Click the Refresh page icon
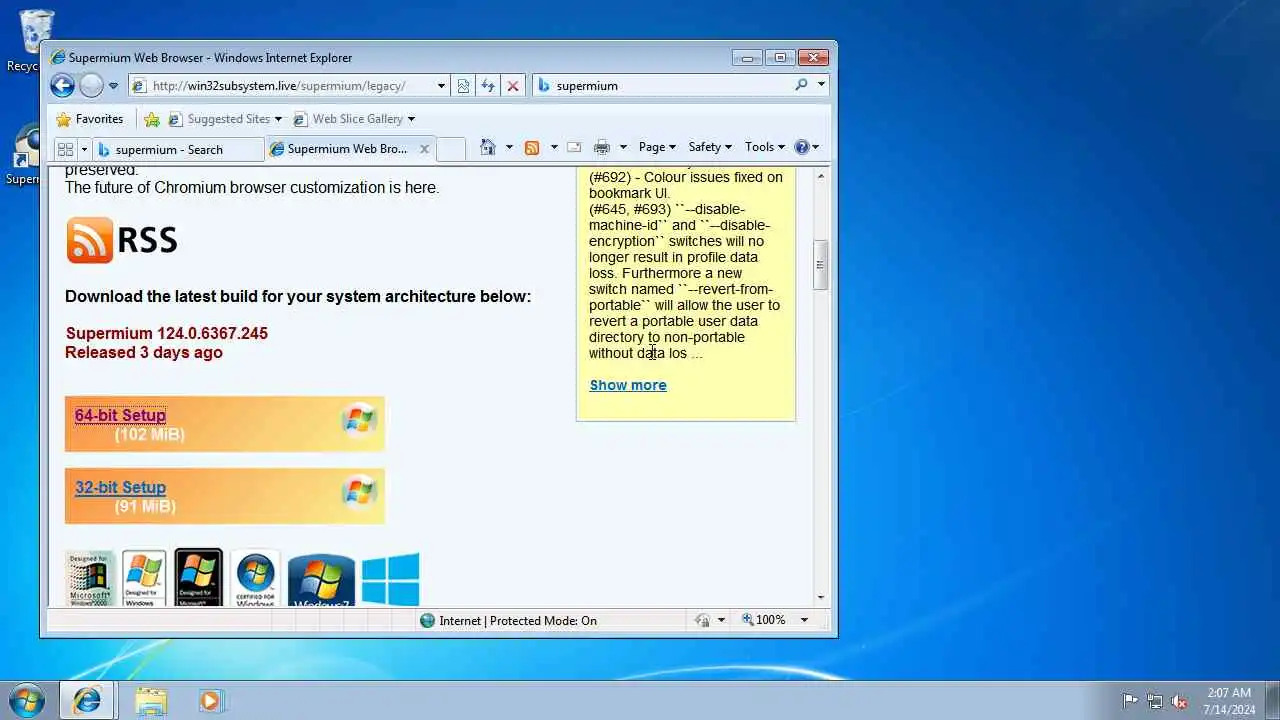The width and height of the screenshot is (1280, 720). (x=488, y=86)
